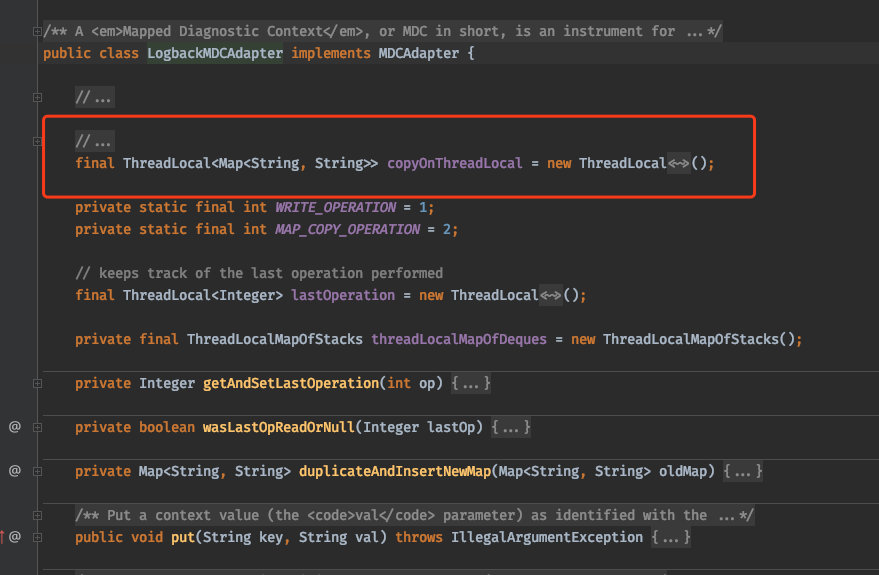Click @ gutter icon beside put method
Viewport: 879px width, 575px height.
[15, 537]
